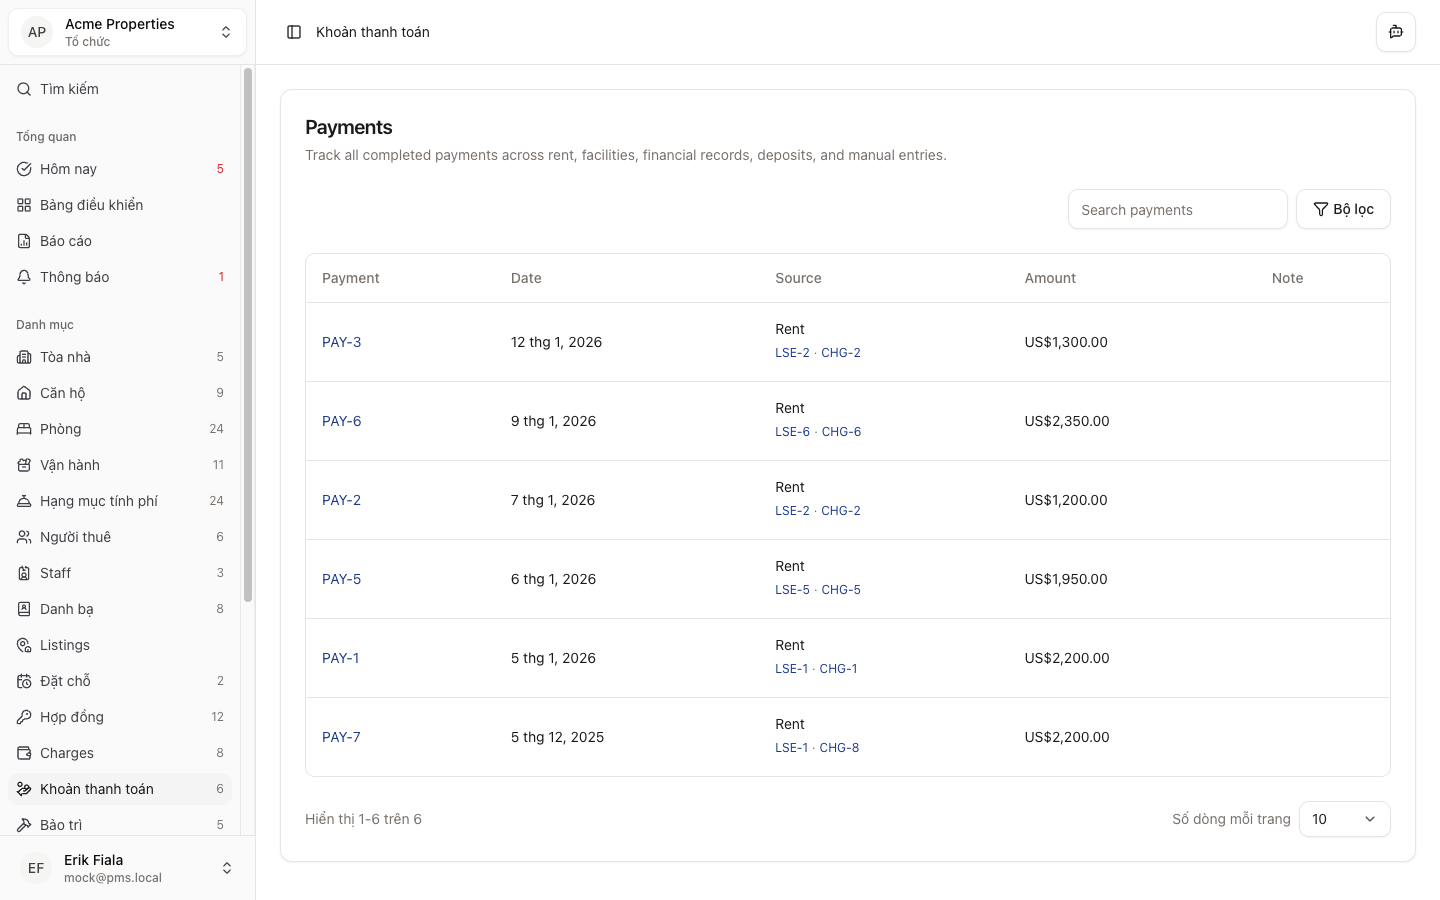Viewport: 1440px width, 900px height.
Task: Expand the Acme Properties organization switcher
Action: [x=127, y=32]
